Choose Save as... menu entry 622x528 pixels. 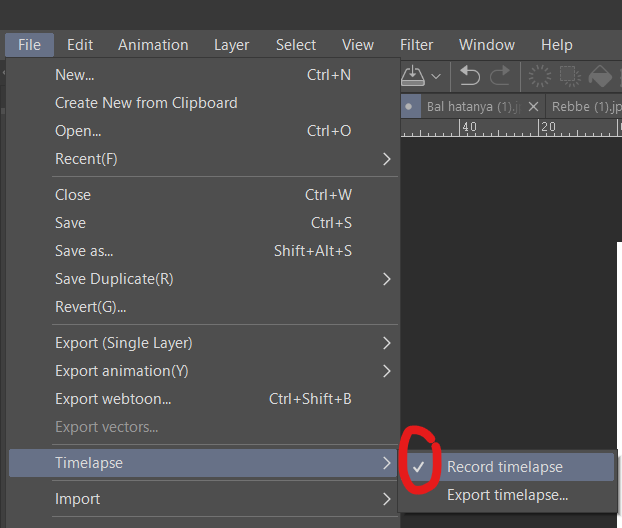click(203, 251)
